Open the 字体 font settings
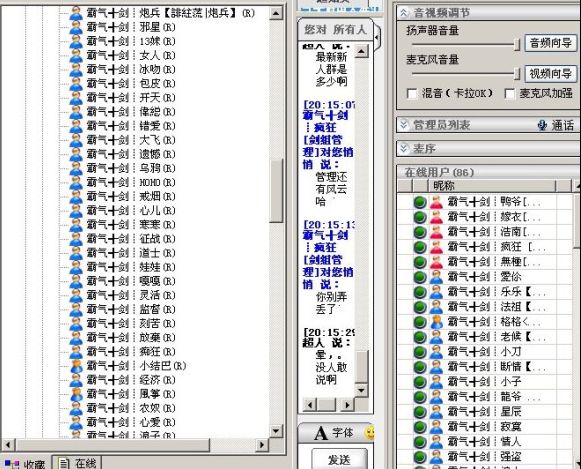The width and height of the screenshot is (581, 469). pyautogui.click(x=334, y=433)
